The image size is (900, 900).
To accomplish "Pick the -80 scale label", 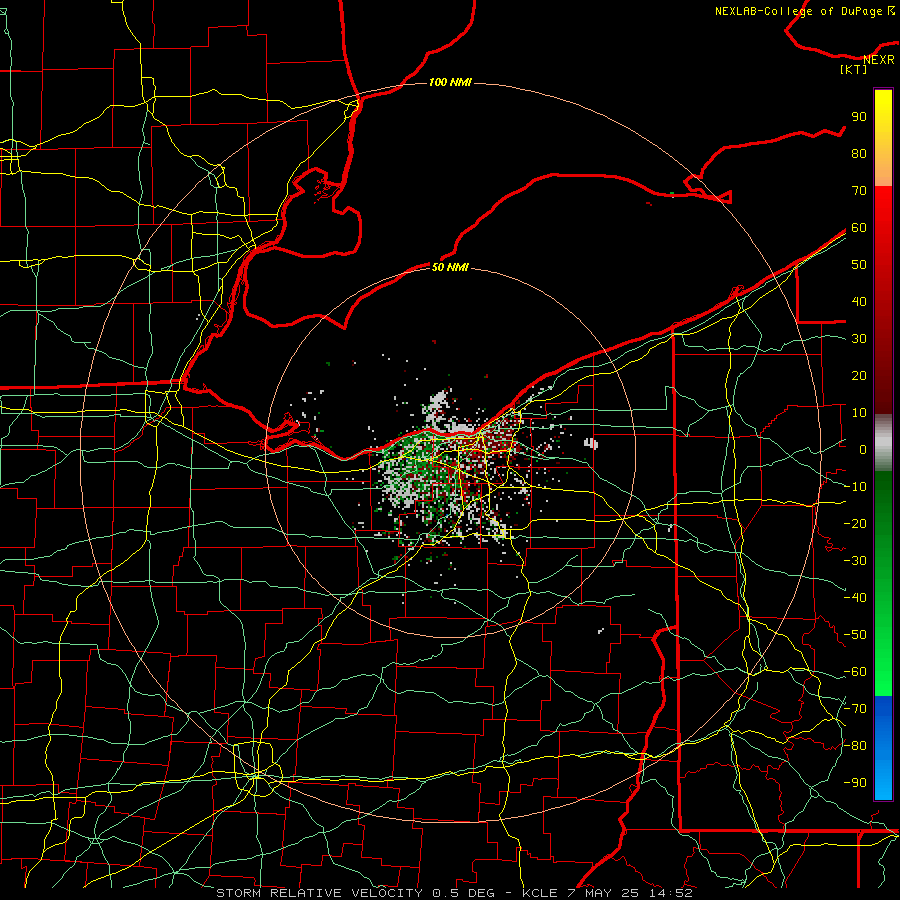I will pos(855,746).
